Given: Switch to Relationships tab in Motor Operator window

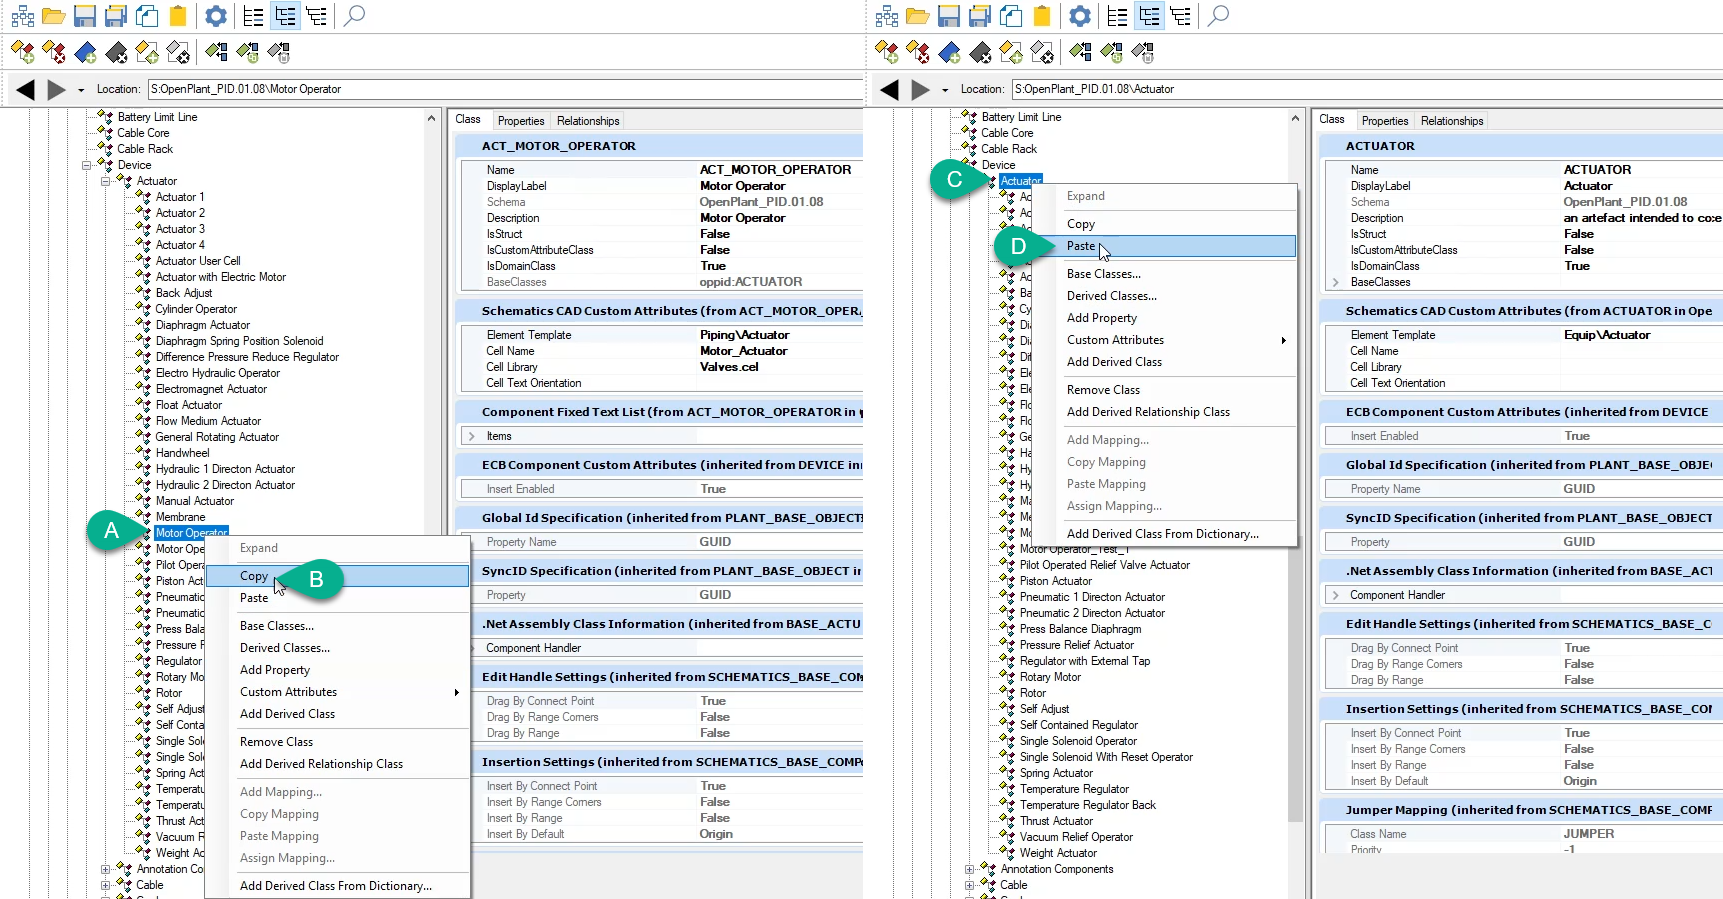Looking at the screenshot, I should [x=588, y=121].
